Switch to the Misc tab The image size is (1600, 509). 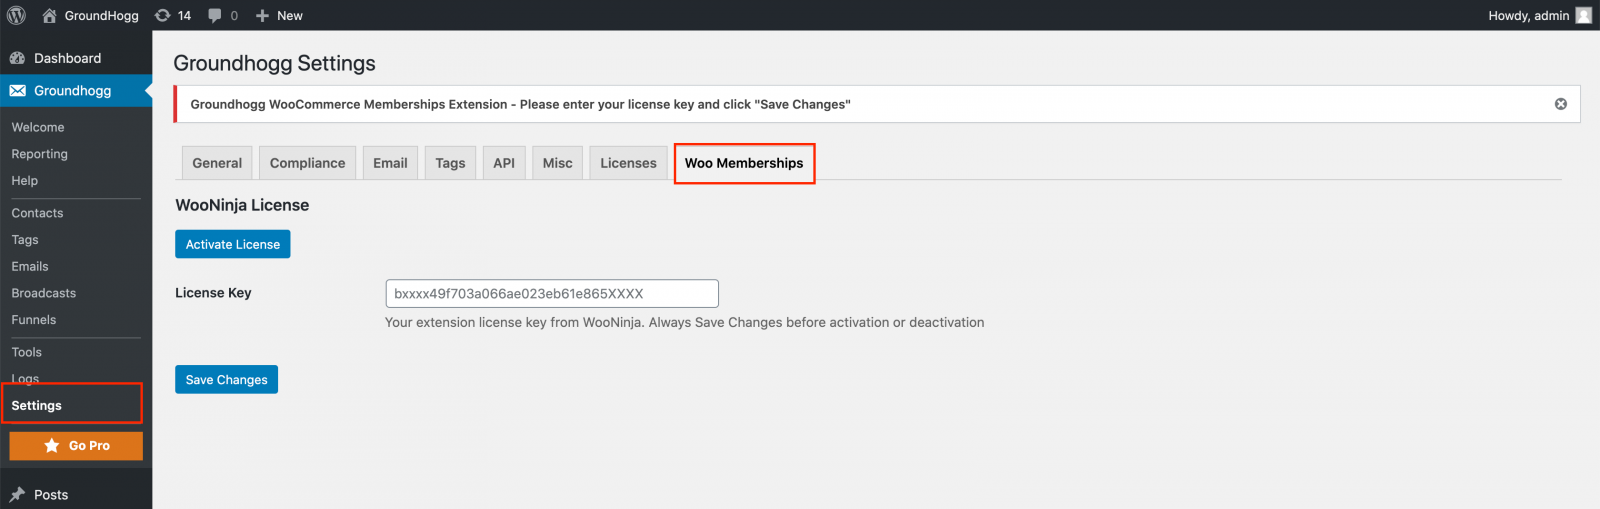558,163
